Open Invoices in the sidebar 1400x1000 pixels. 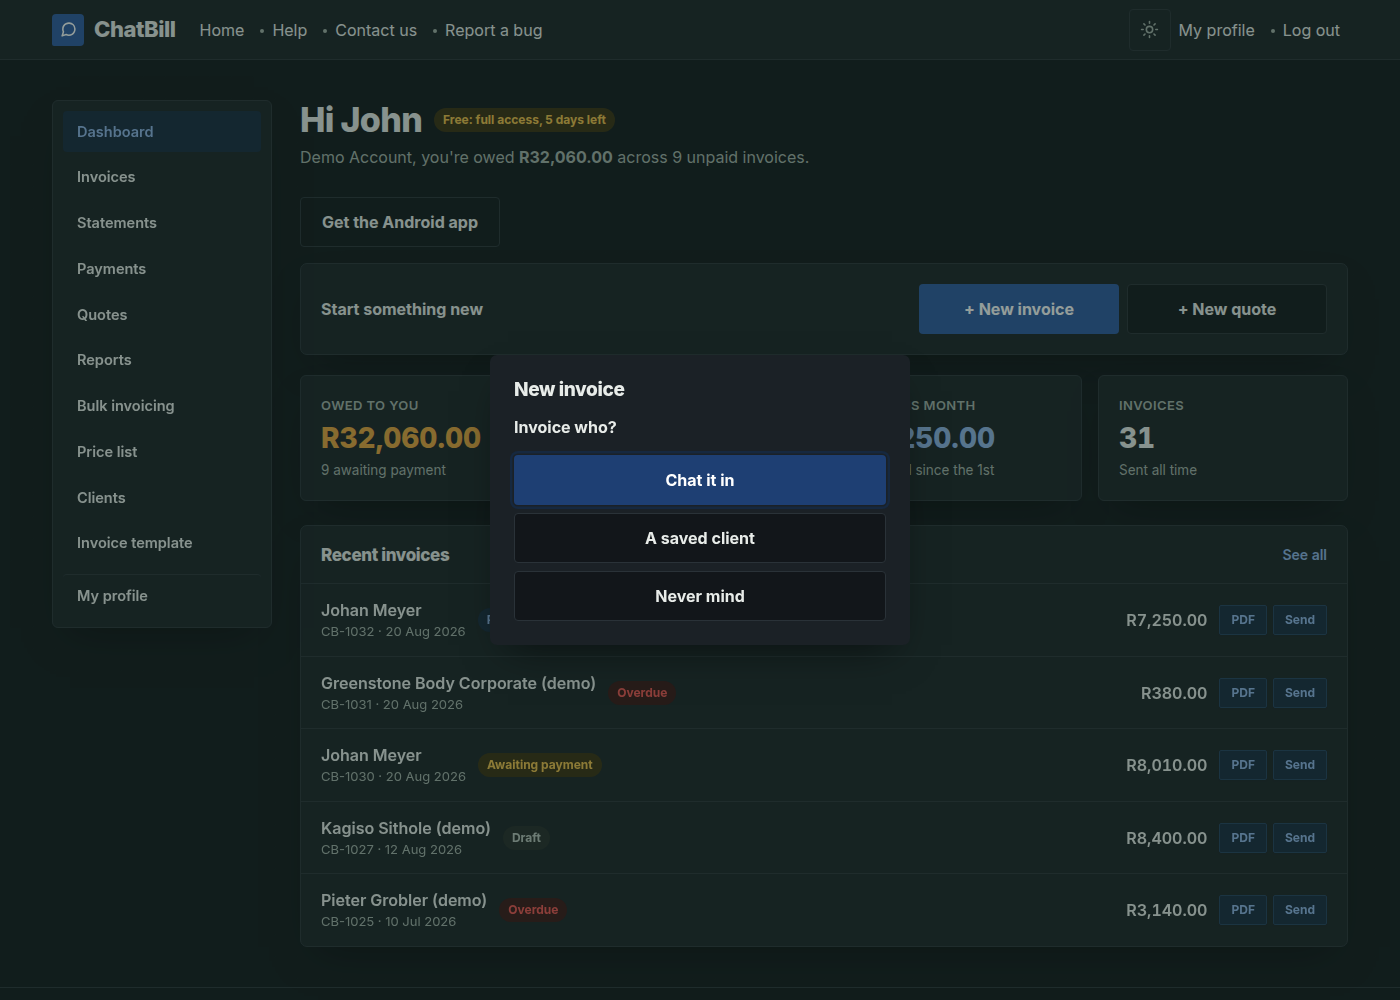click(162, 177)
